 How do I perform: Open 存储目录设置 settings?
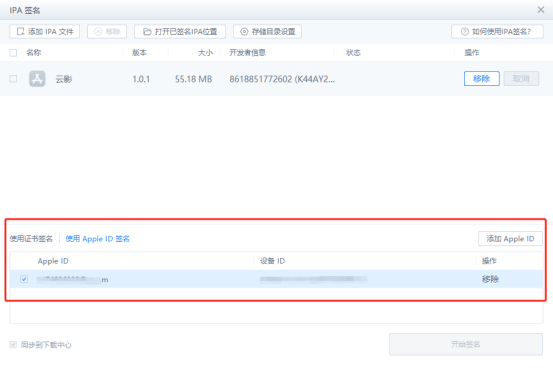pos(267,32)
